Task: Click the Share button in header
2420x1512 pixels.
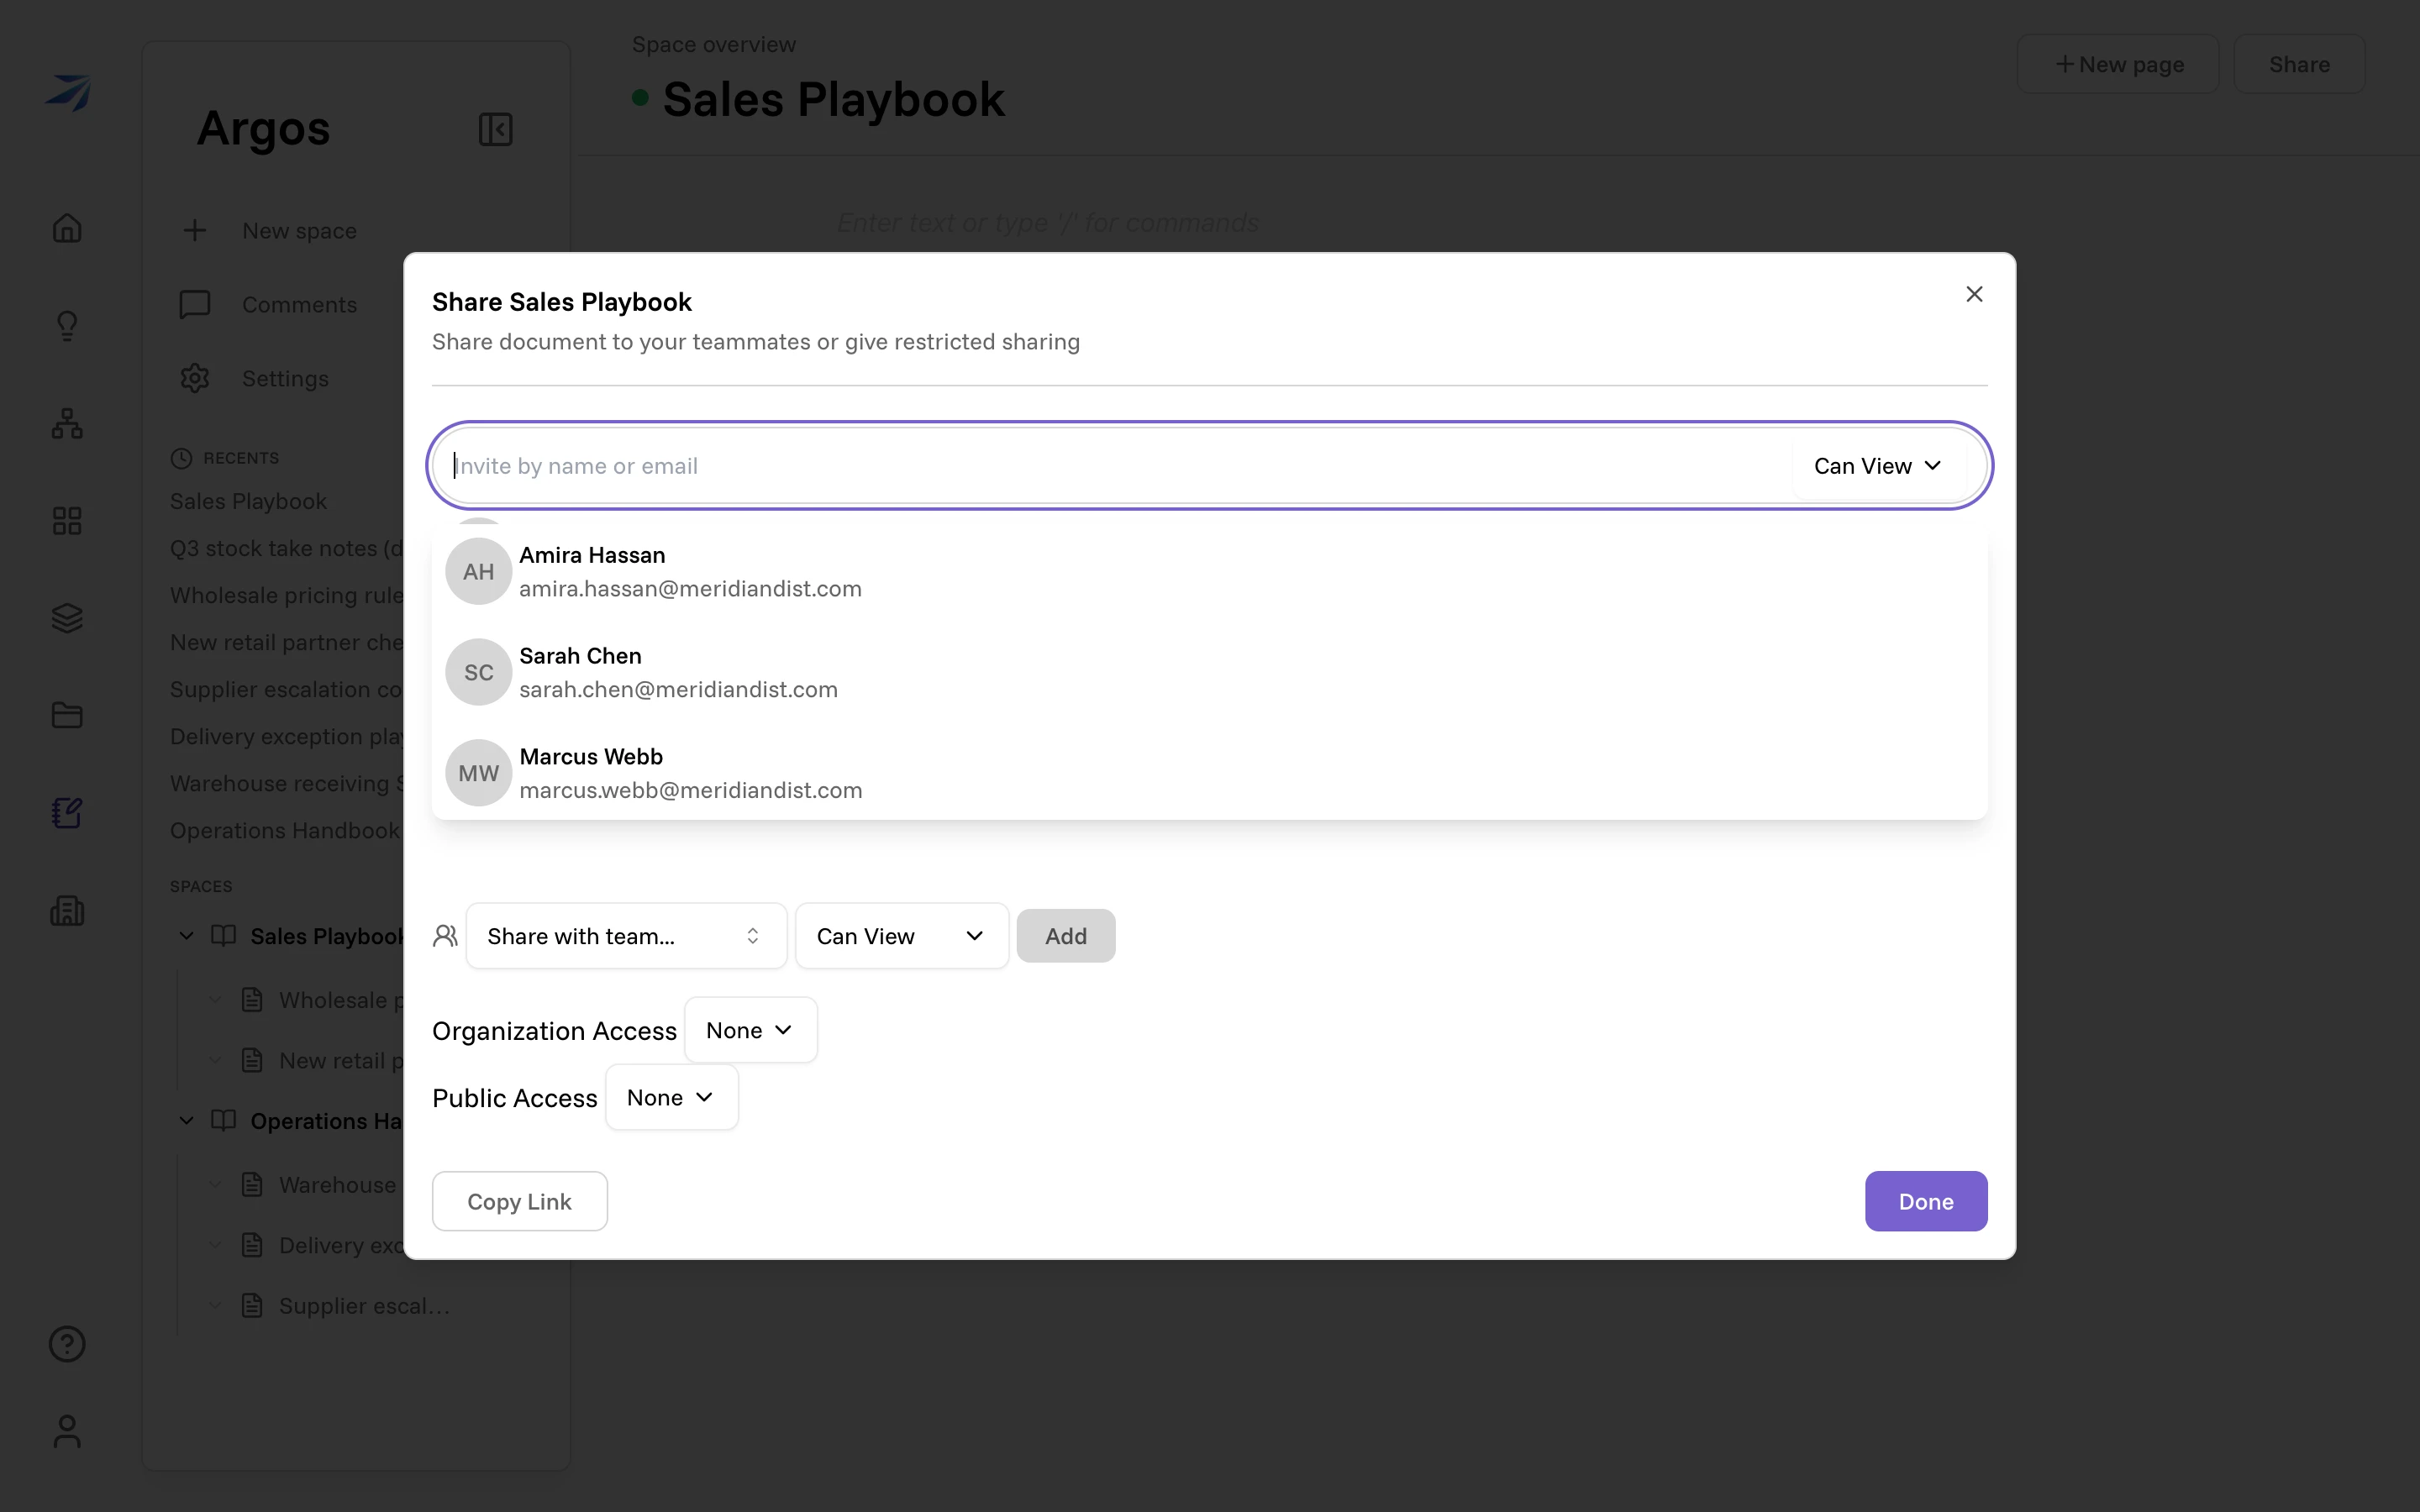Action: [x=2299, y=64]
